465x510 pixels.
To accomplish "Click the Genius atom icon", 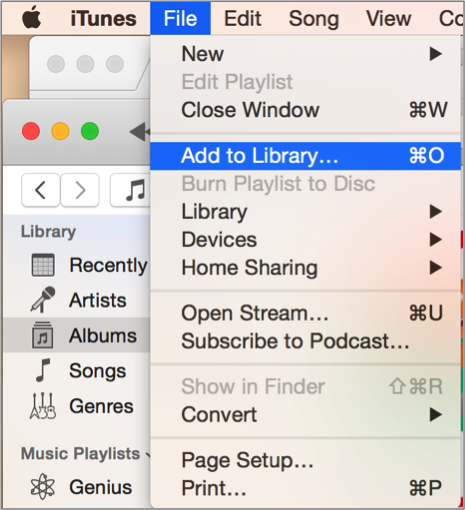I will pos(42,487).
